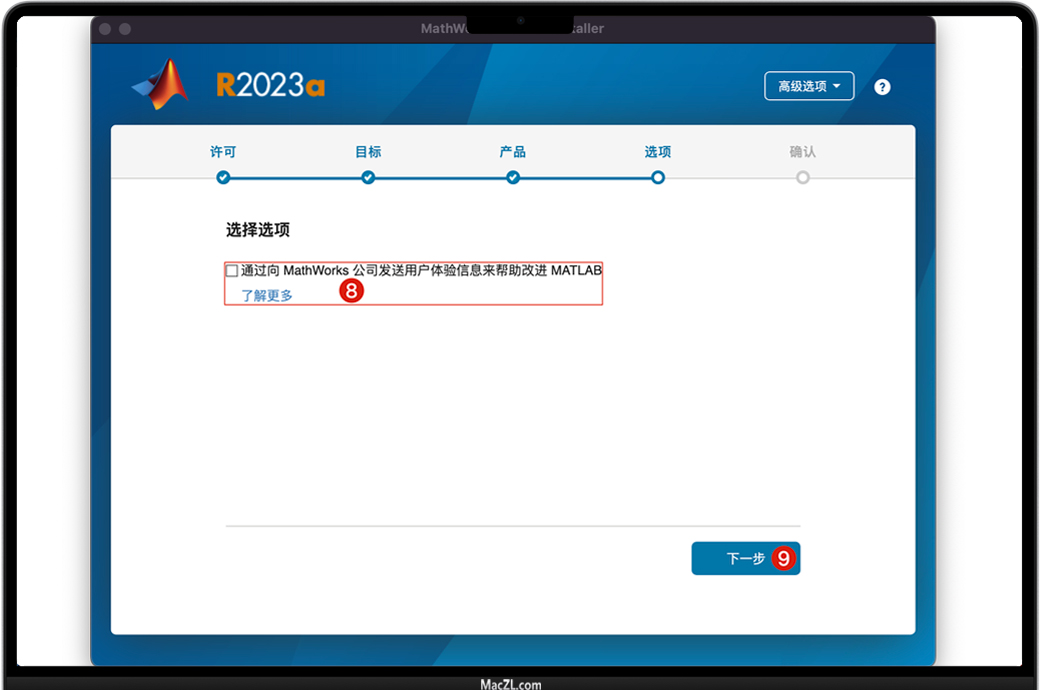This screenshot has width=1040, height=690.
Task: Go to the 许可 step label
Action: click(x=223, y=152)
